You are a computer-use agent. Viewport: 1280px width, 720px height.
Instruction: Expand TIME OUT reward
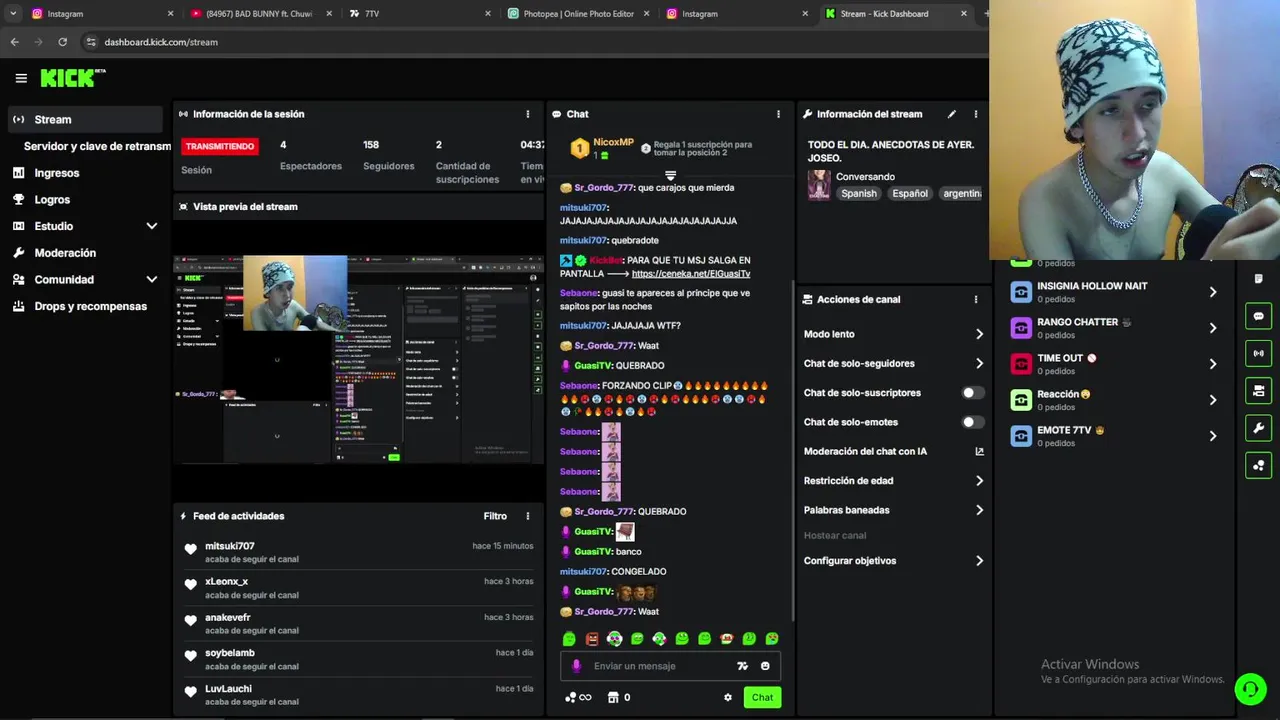coord(1213,364)
